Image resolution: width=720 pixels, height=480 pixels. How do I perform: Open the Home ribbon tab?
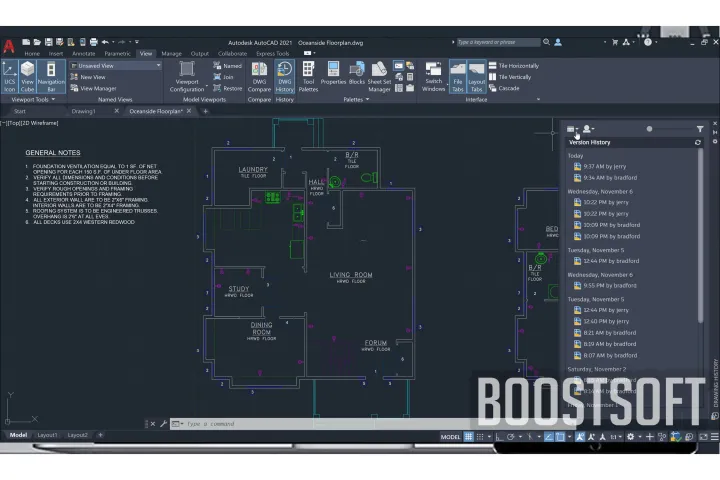(32, 54)
